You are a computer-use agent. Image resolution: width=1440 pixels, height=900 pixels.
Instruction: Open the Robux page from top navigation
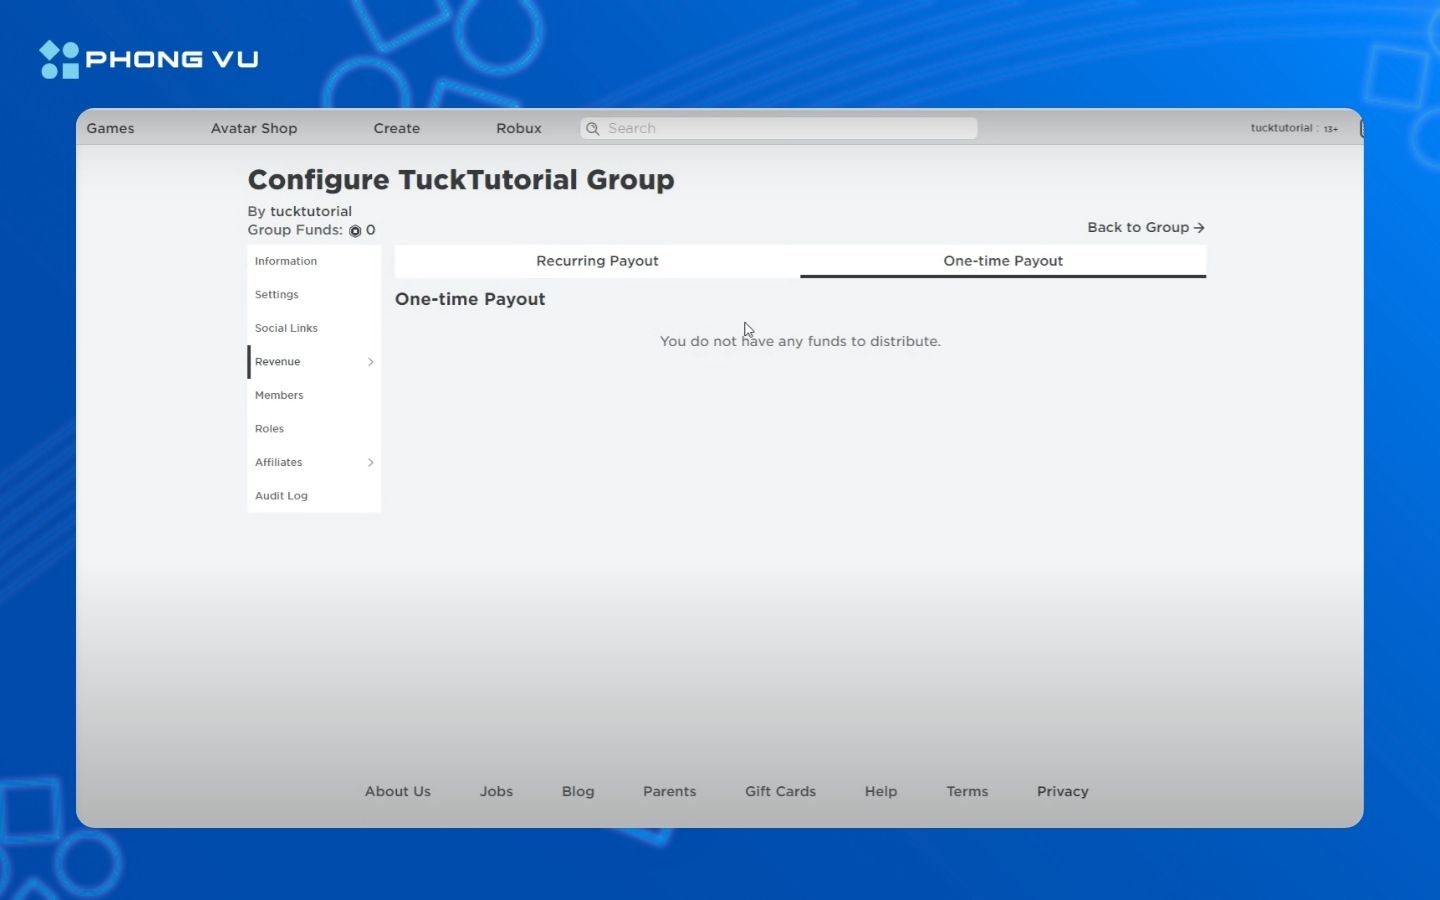[x=518, y=129]
